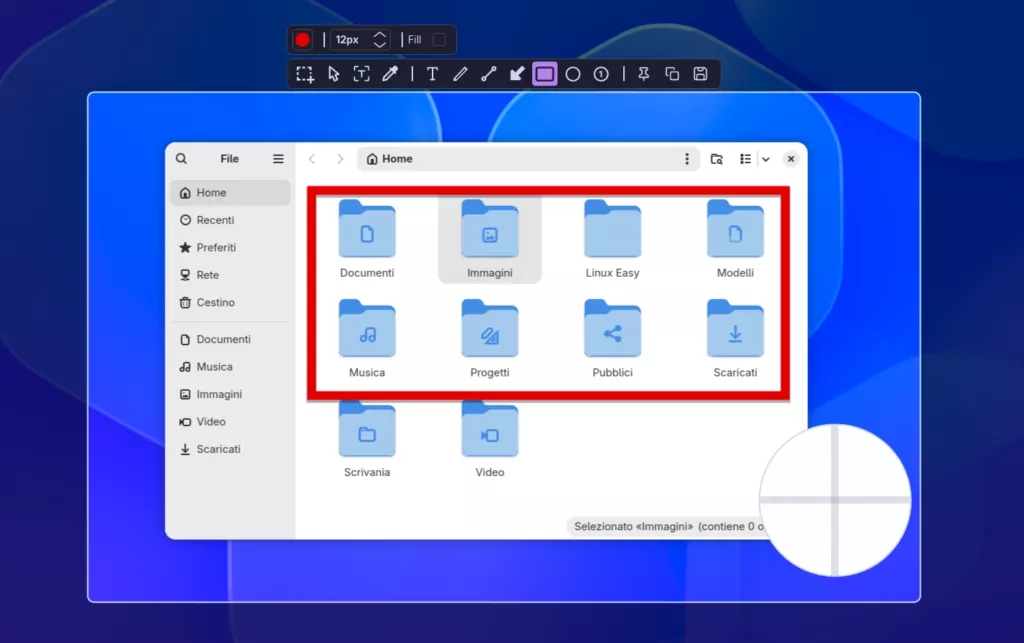This screenshot has width=1024, height=643.
Task: Choose the straight line tool
Action: point(488,74)
